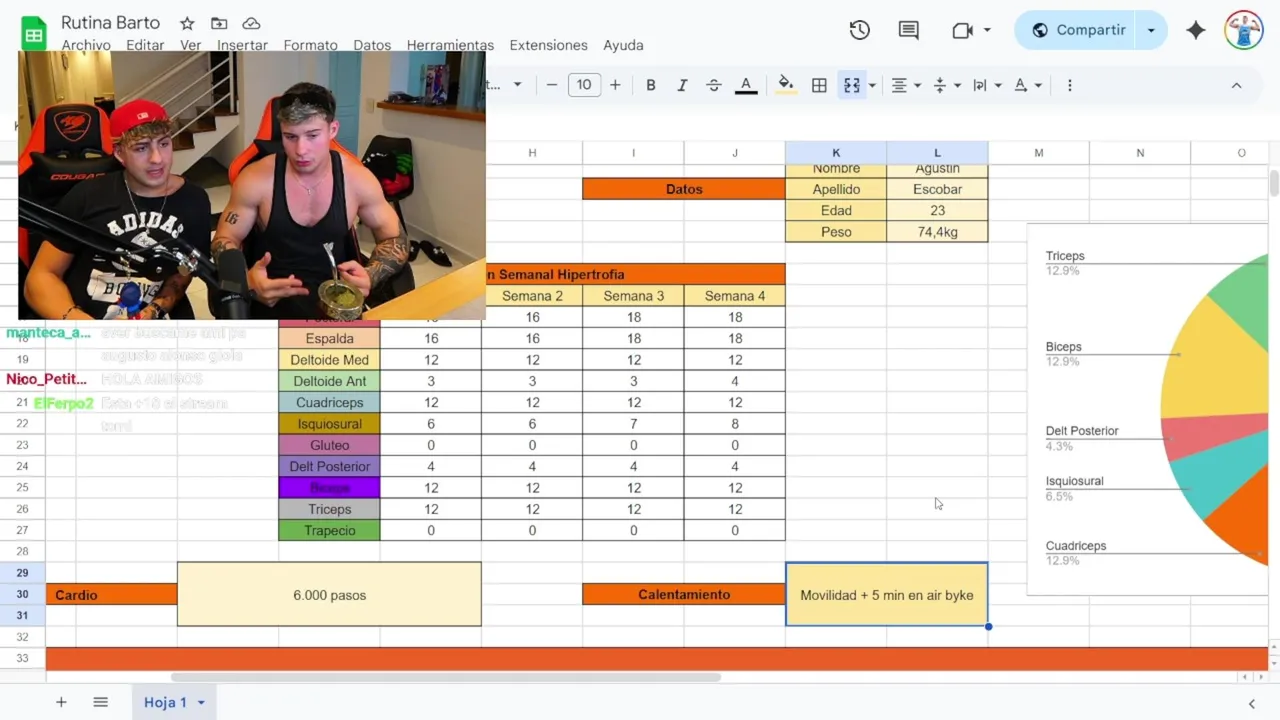Toggle strikethrough formatting
Screen dimensions: 1280x720
click(713, 85)
